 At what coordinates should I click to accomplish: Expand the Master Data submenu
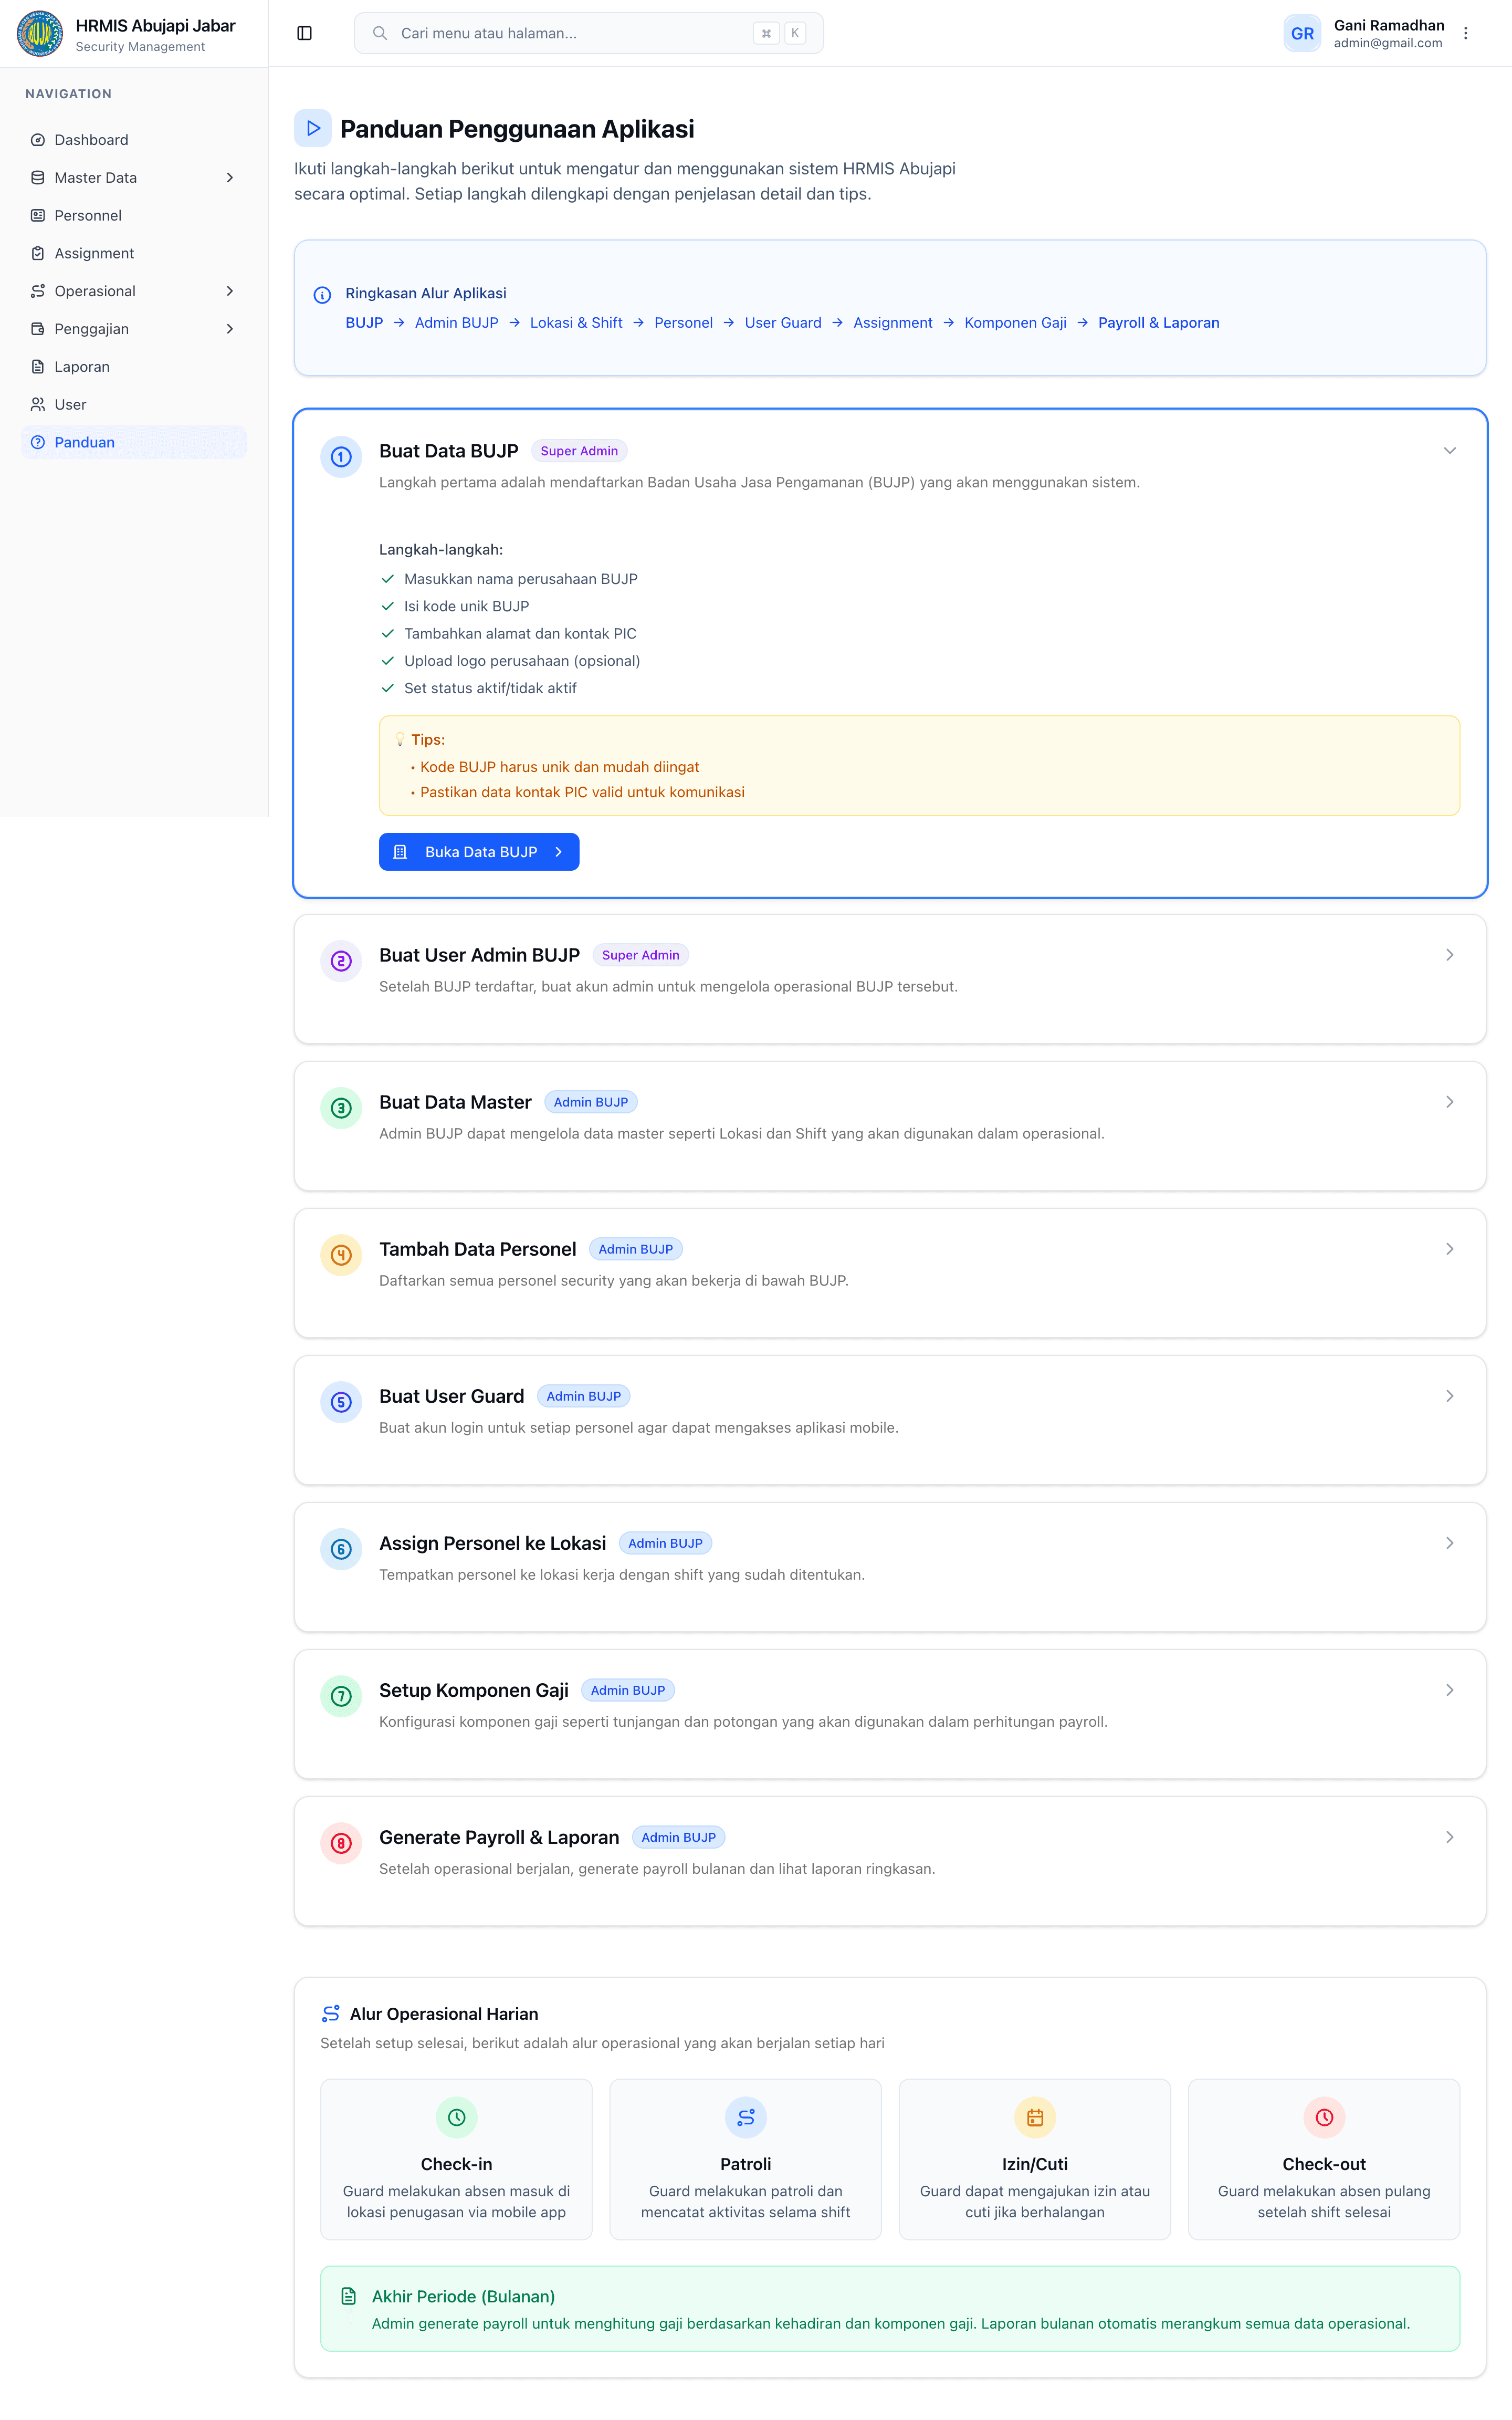[x=230, y=178]
